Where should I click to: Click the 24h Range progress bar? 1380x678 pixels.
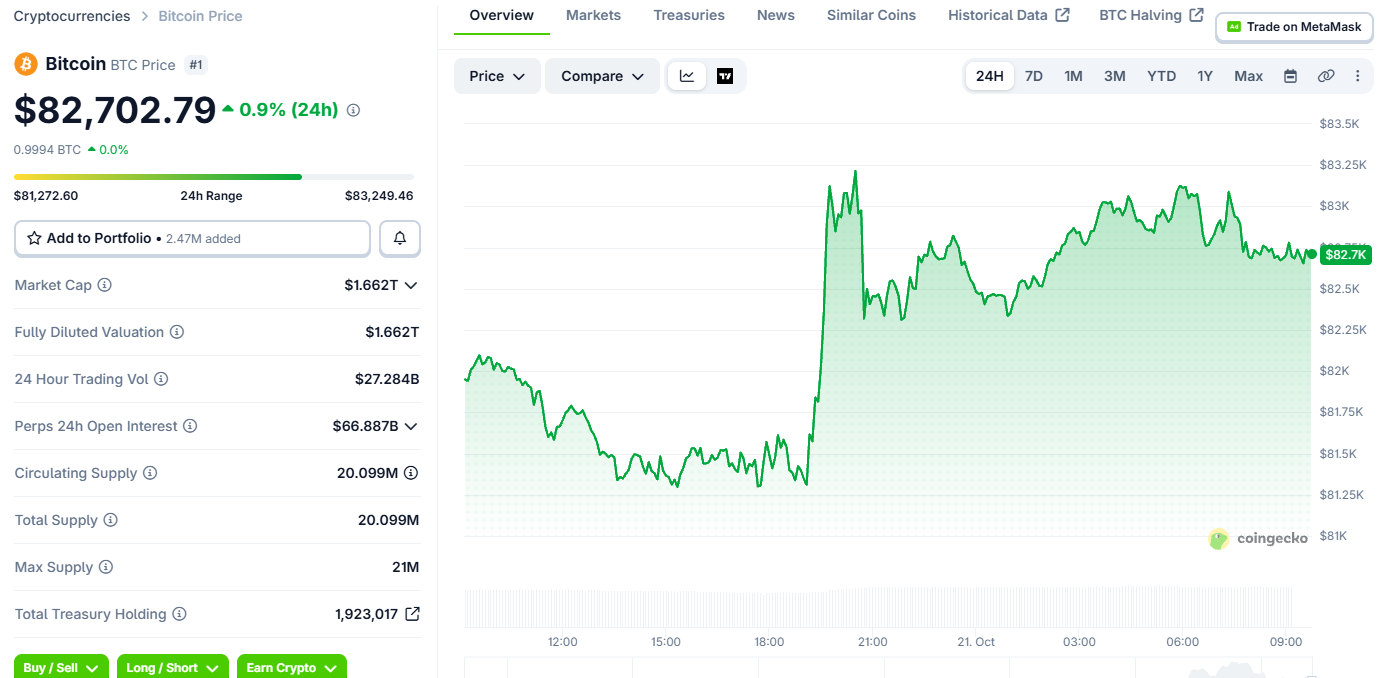pos(213,177)
